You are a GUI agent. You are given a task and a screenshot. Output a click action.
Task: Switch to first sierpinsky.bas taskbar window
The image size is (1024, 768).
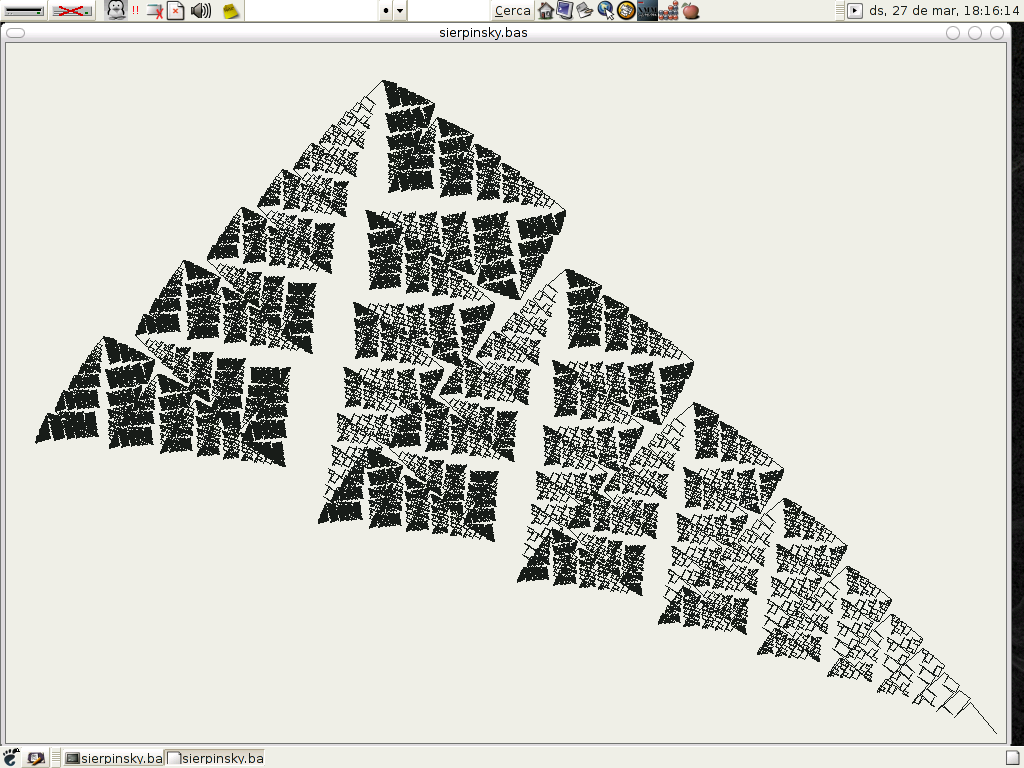112,758
